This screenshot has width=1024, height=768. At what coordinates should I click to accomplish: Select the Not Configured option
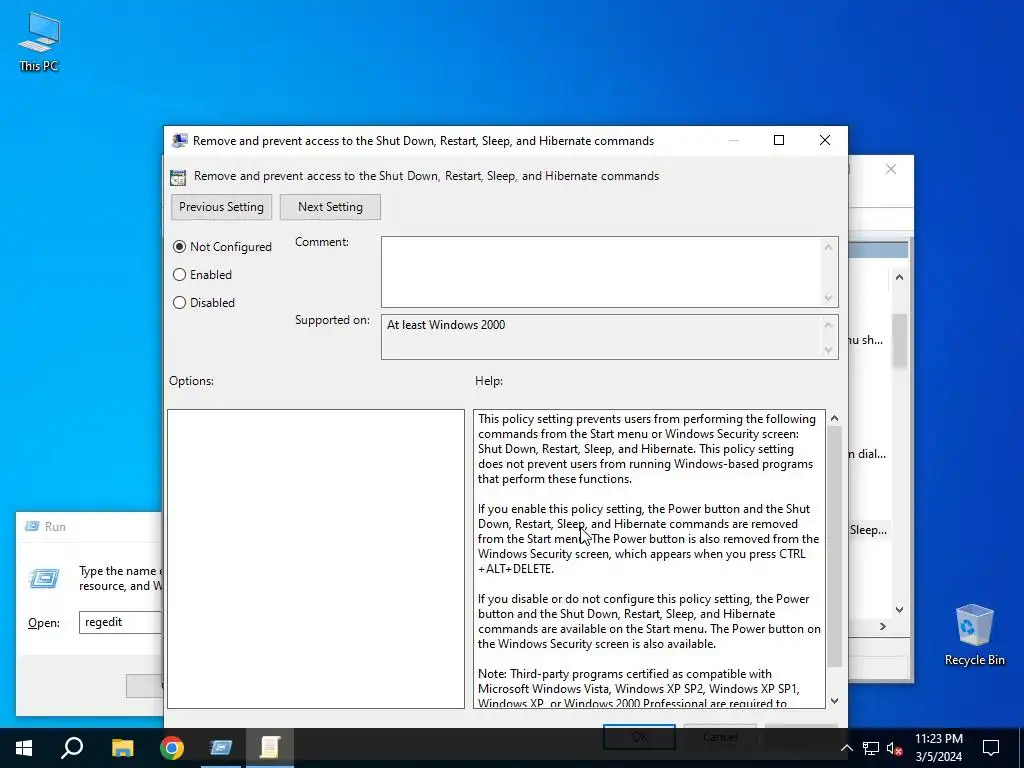[x=222, y=247]
